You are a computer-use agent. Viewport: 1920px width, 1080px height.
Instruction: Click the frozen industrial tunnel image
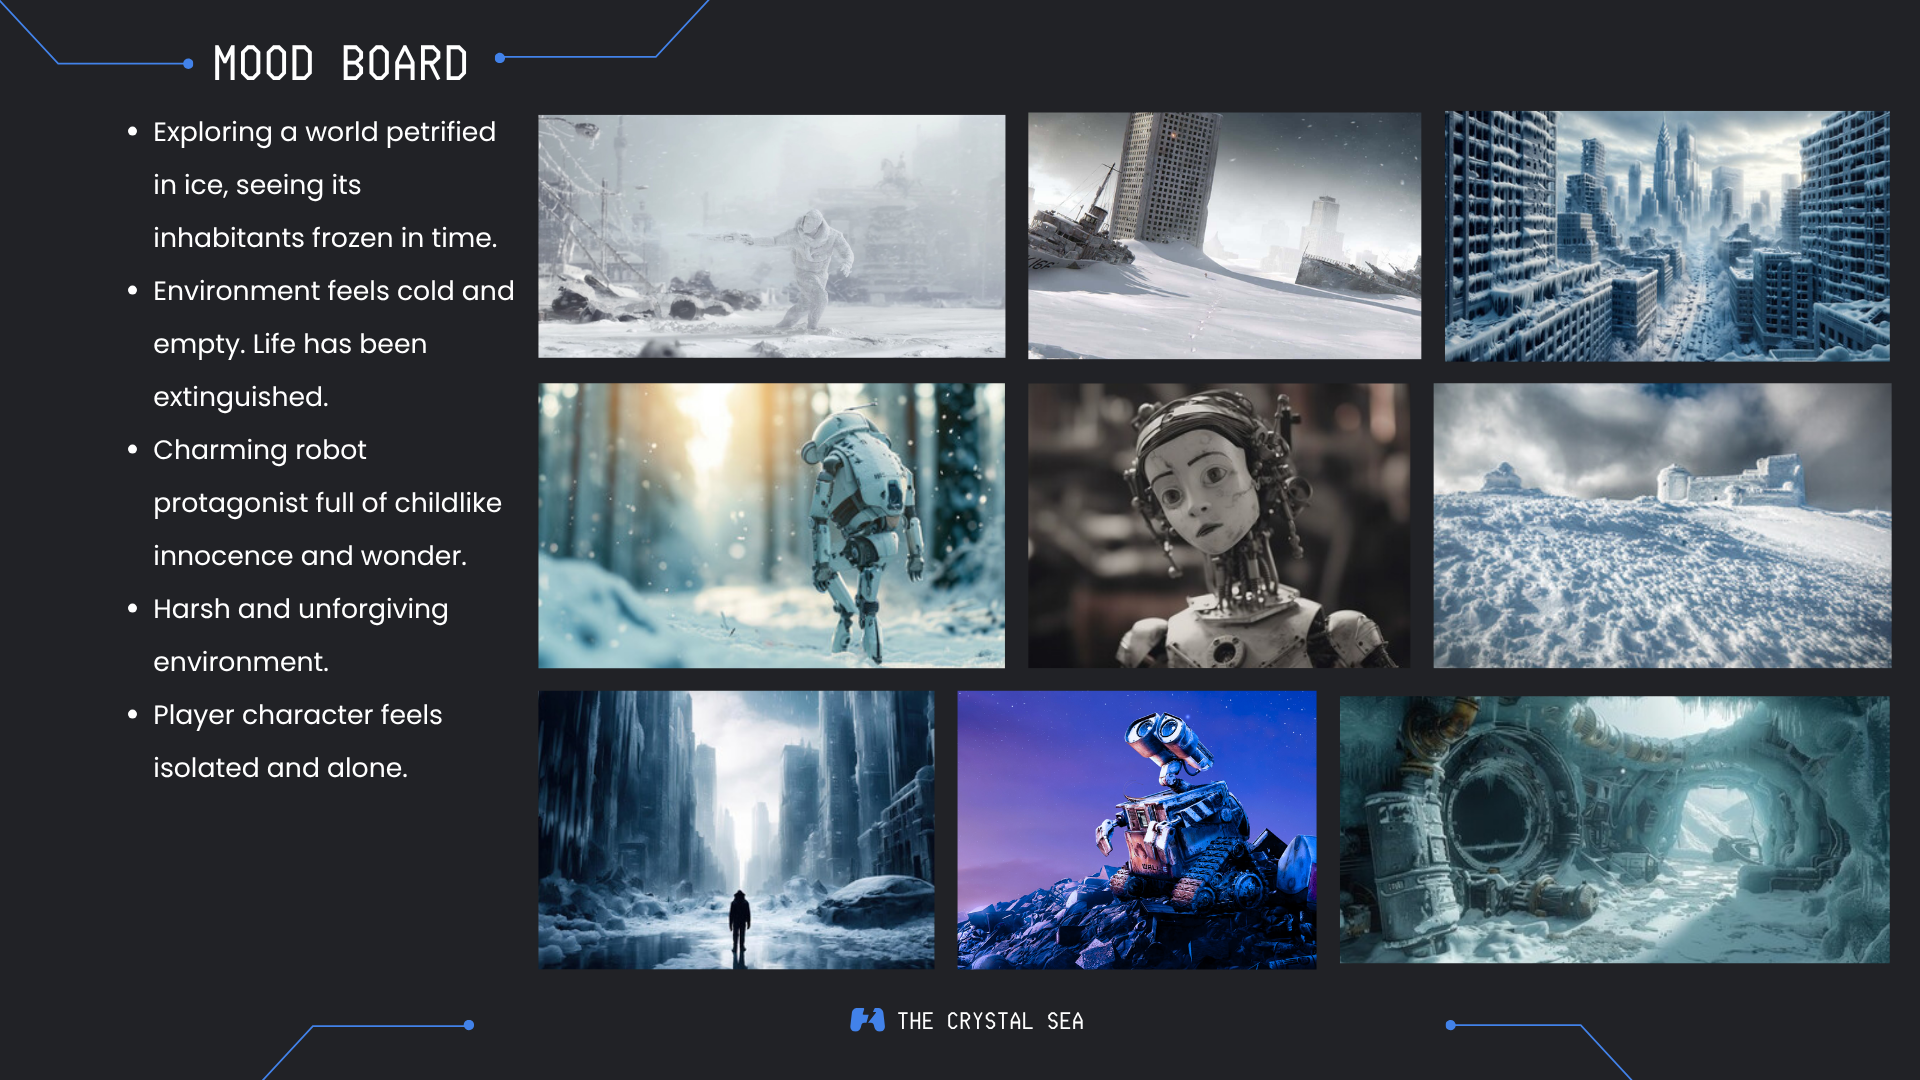pyautogui.click(x=1614, y=829)
